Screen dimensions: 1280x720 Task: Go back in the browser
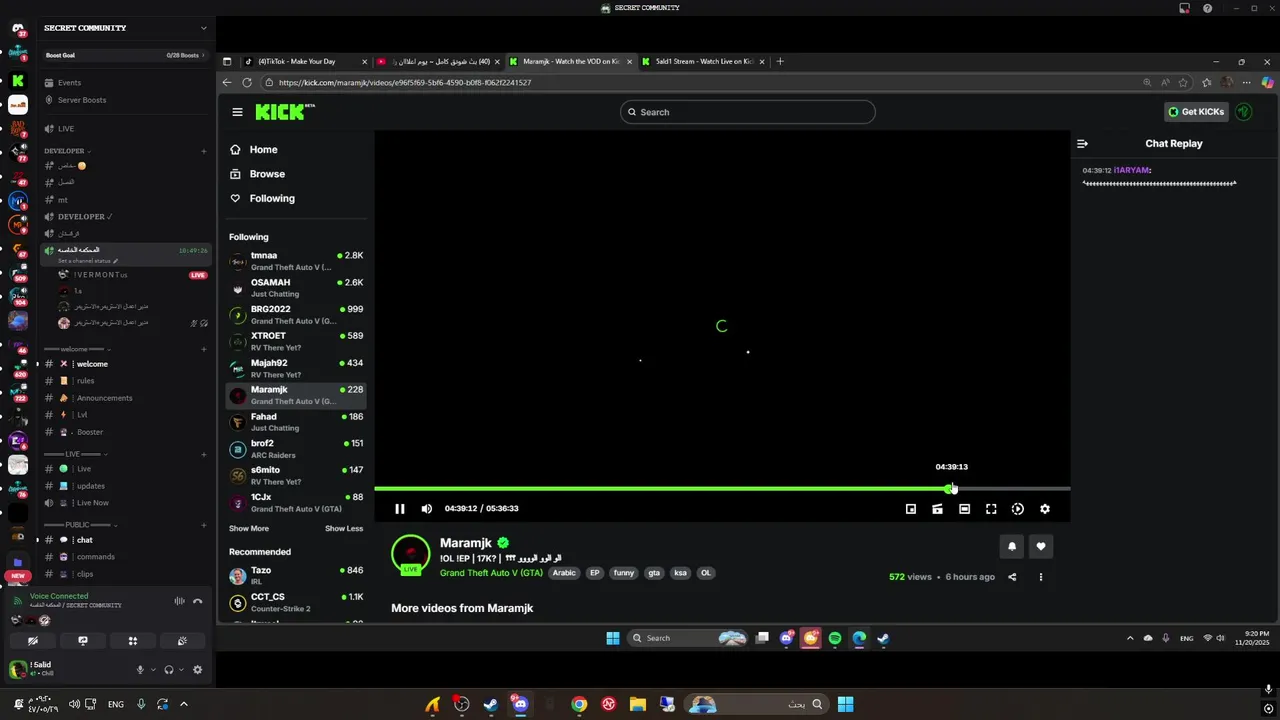227,83
